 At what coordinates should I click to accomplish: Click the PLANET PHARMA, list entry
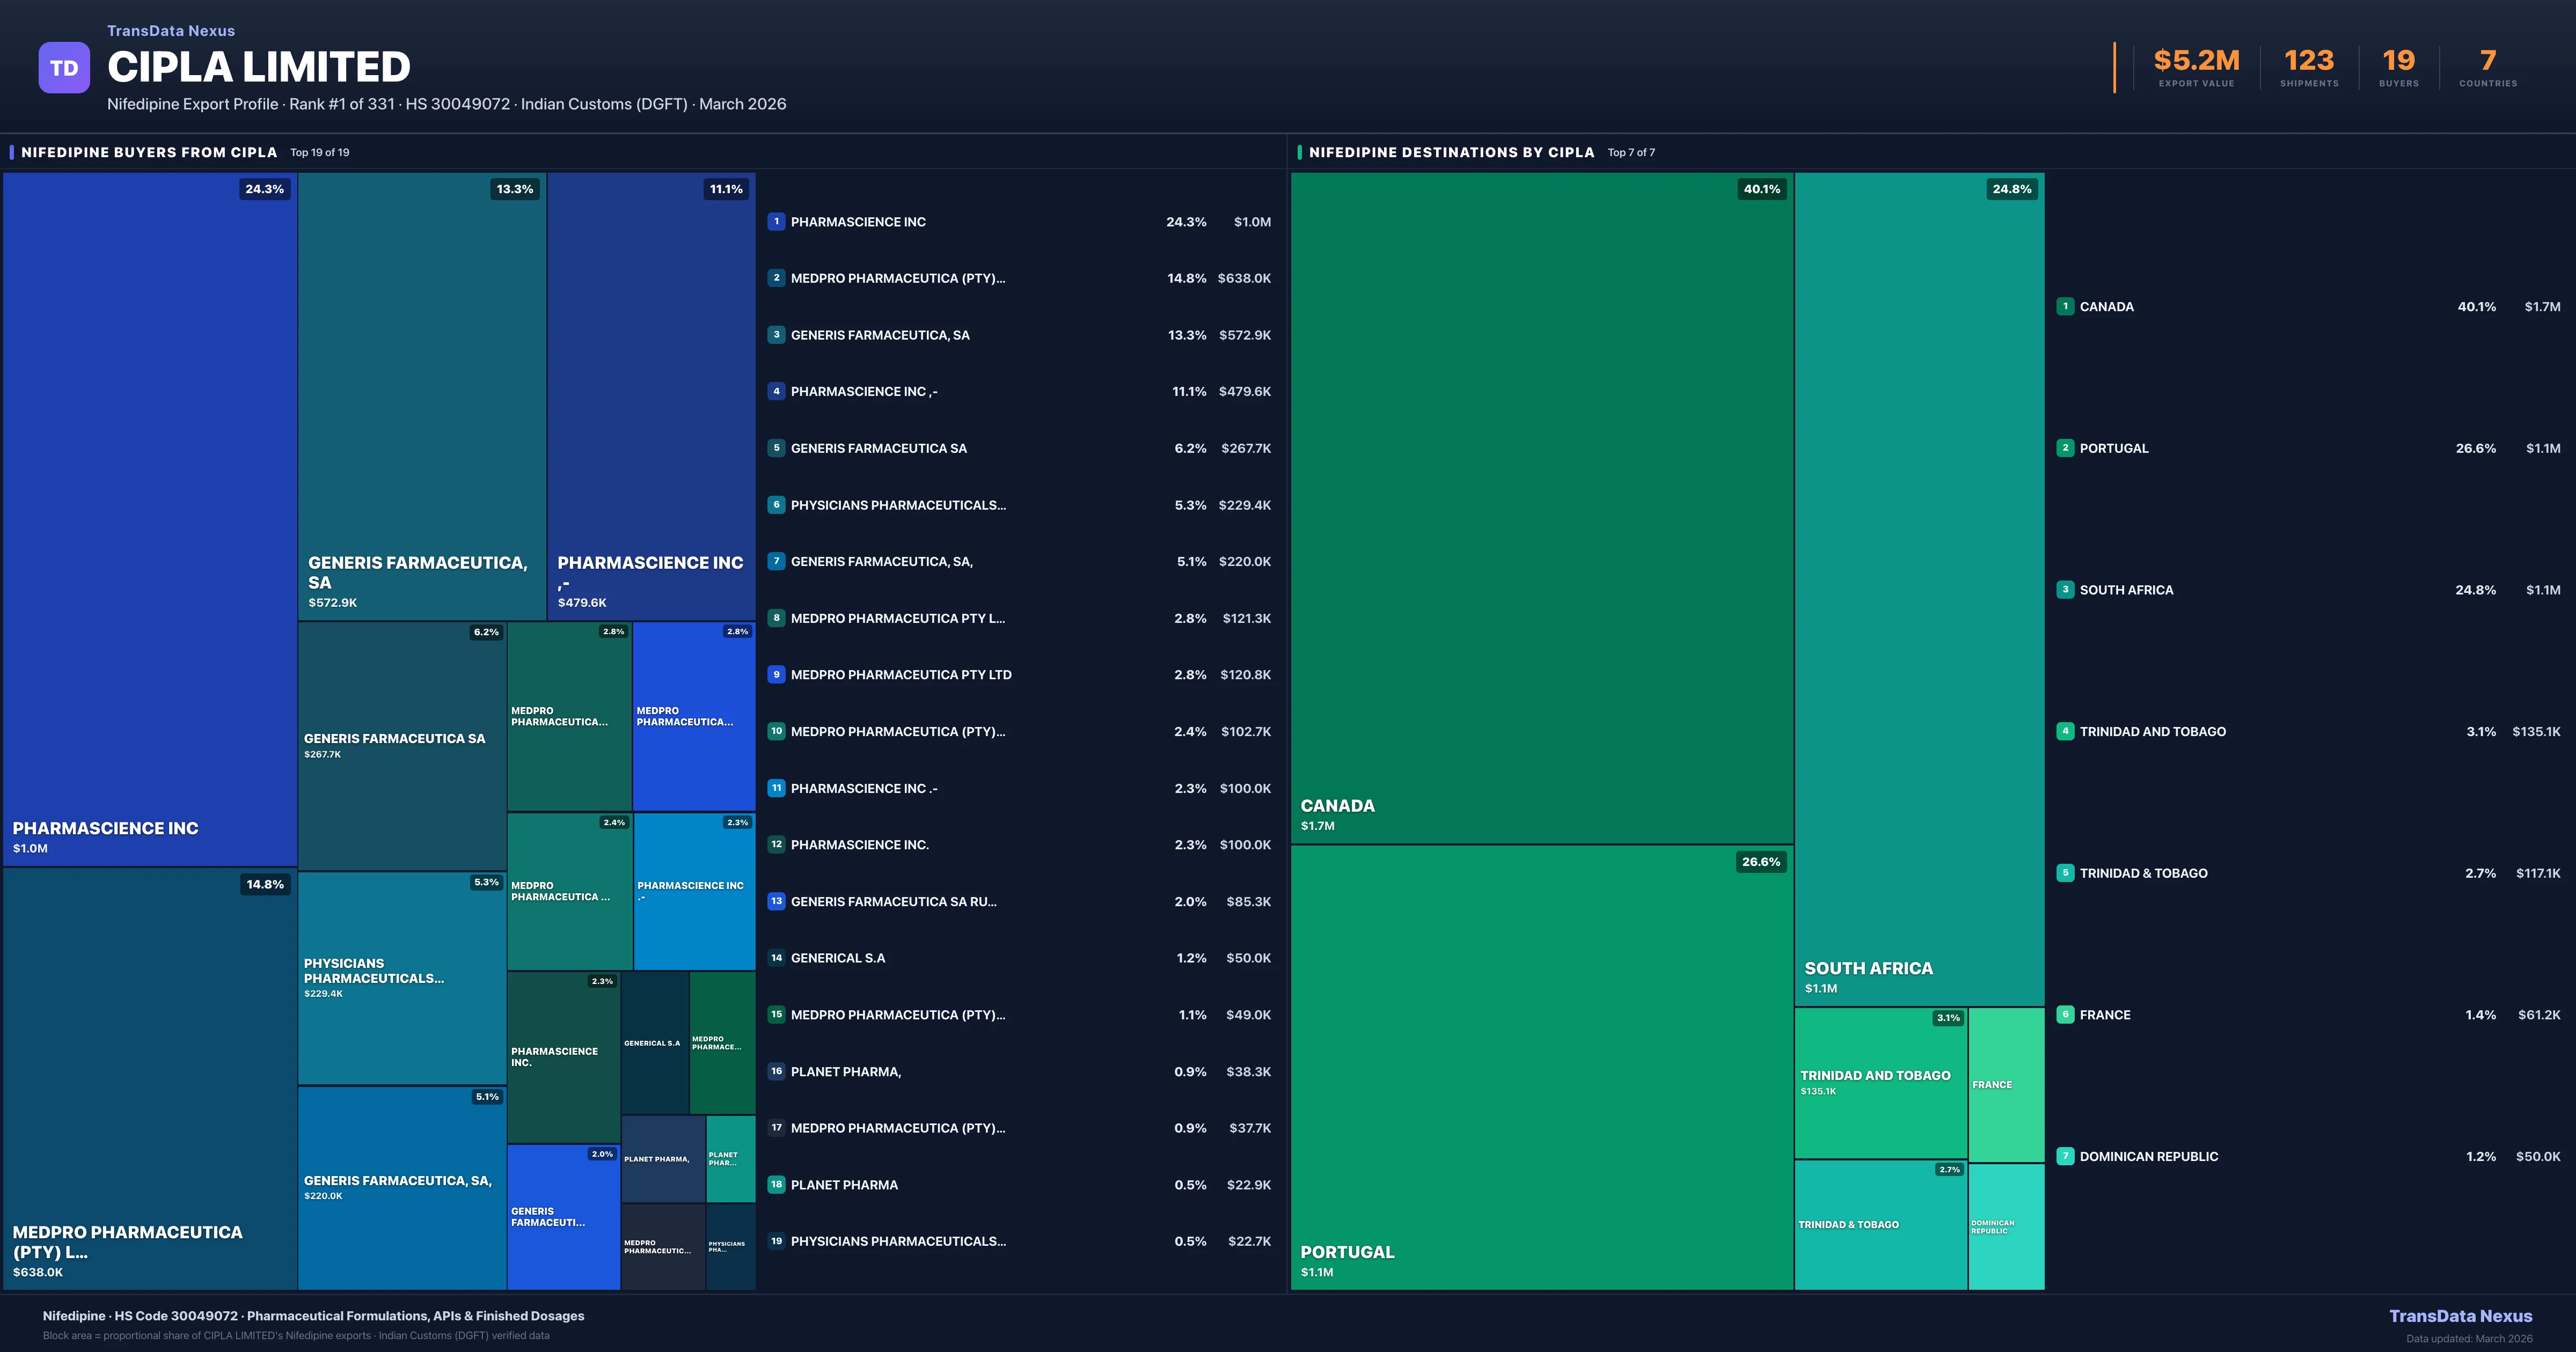(x=846, y=1072)
